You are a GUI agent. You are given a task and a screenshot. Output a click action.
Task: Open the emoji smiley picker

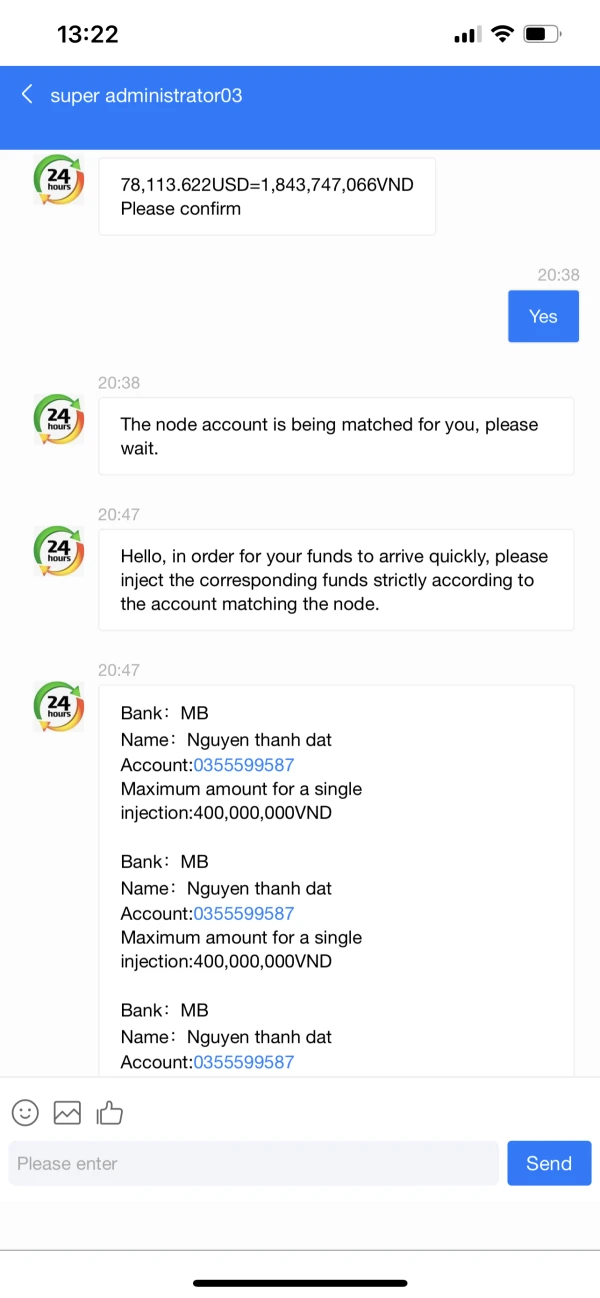click(x=25, y=1112)
